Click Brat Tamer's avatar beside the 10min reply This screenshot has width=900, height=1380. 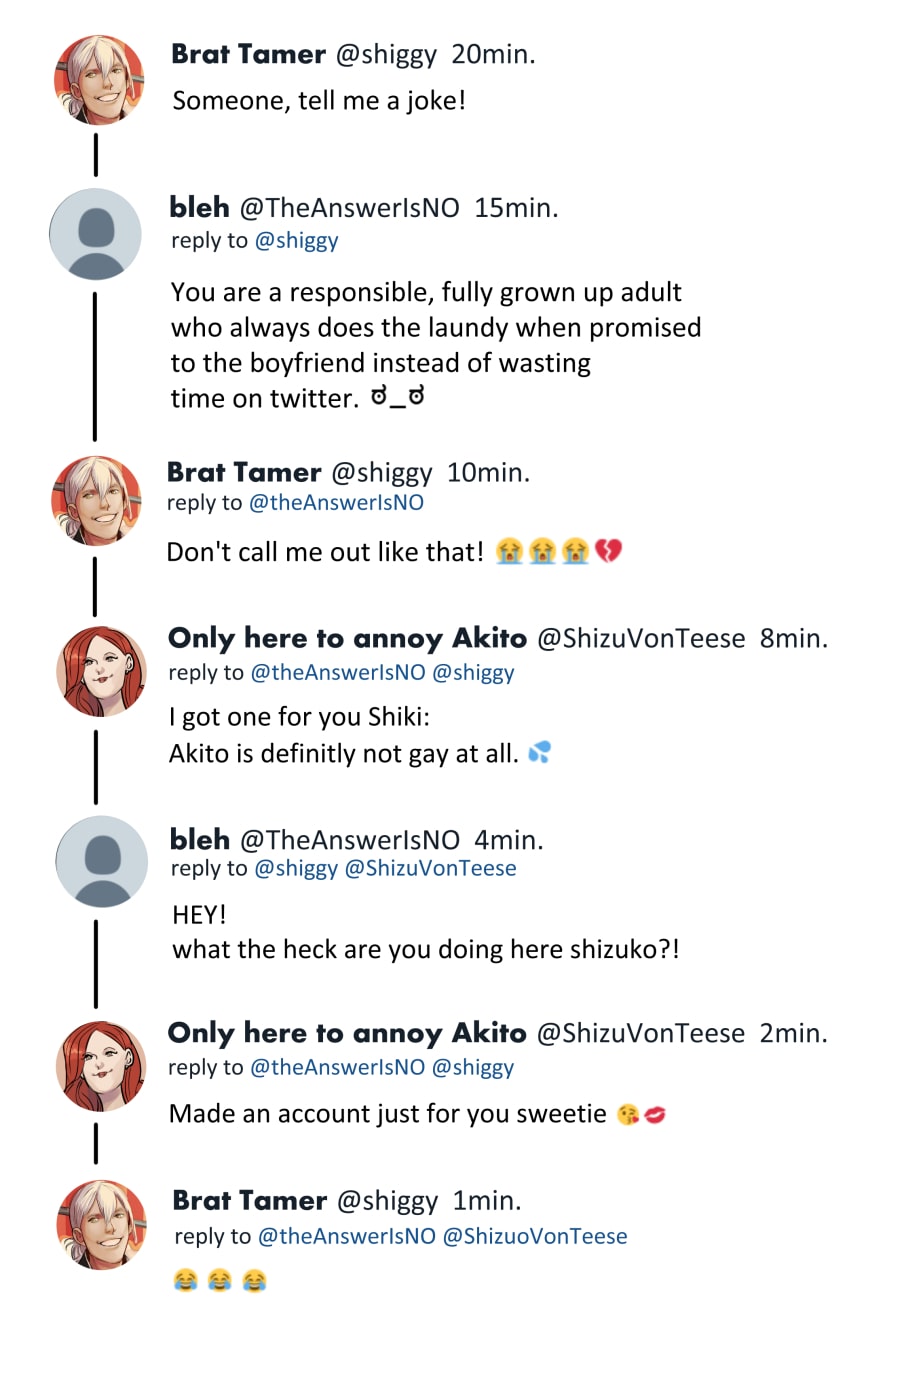(x=96, y=500)
